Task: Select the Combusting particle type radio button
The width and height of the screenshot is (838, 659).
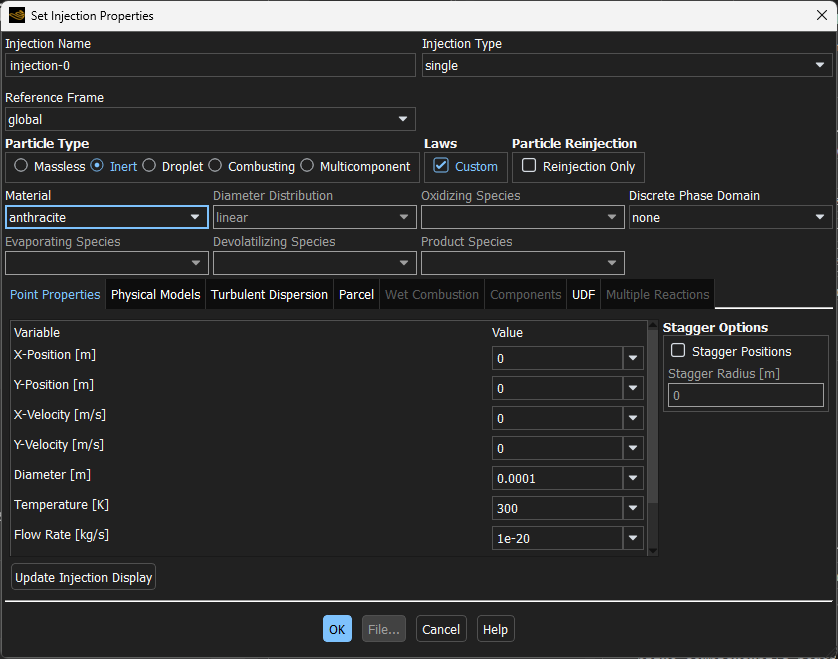Action: click(x=215, y=166)
